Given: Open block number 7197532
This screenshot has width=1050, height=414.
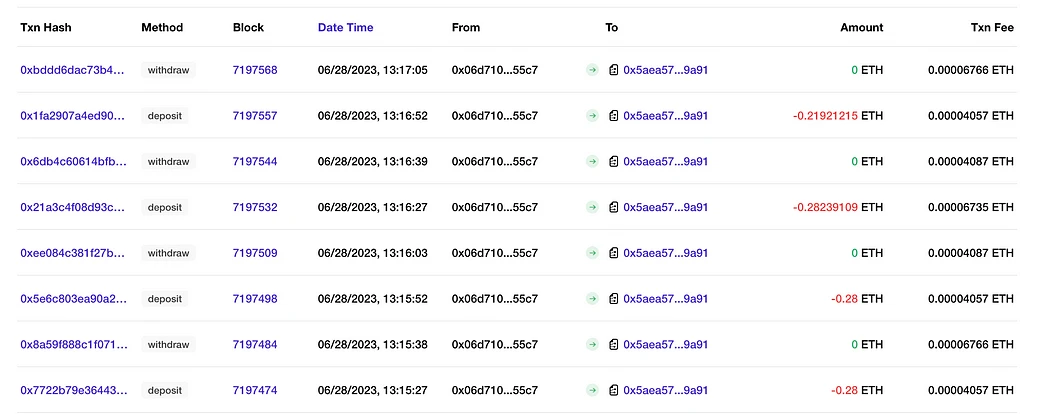Looking at the screenshot, I should click(254, 207).
